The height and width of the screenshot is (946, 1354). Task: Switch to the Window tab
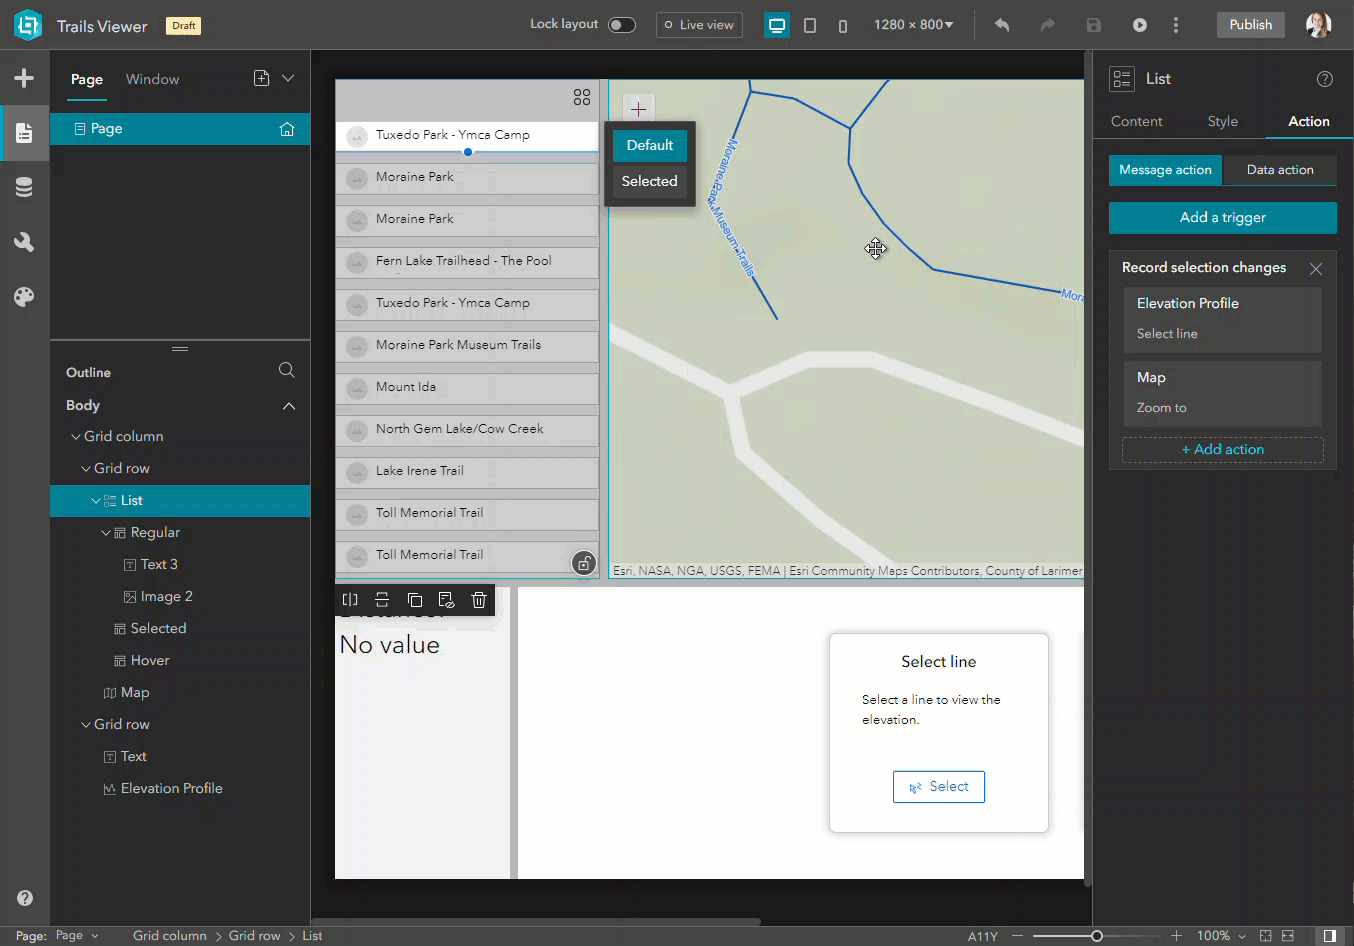click(152, 79)
